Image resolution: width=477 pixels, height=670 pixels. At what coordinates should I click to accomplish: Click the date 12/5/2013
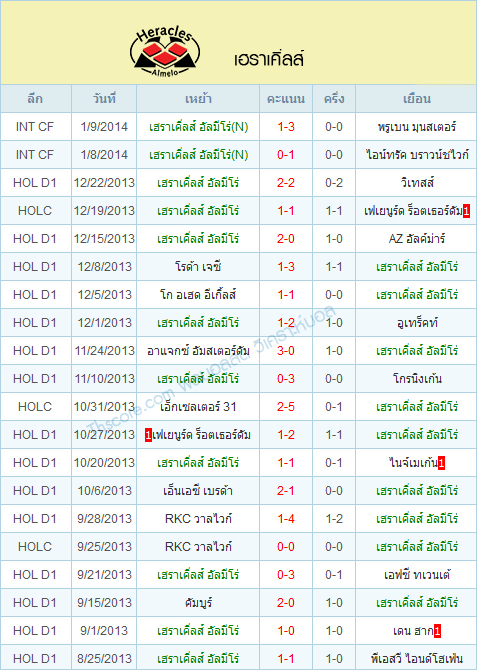pyautogui.click(x=104, y=295)
